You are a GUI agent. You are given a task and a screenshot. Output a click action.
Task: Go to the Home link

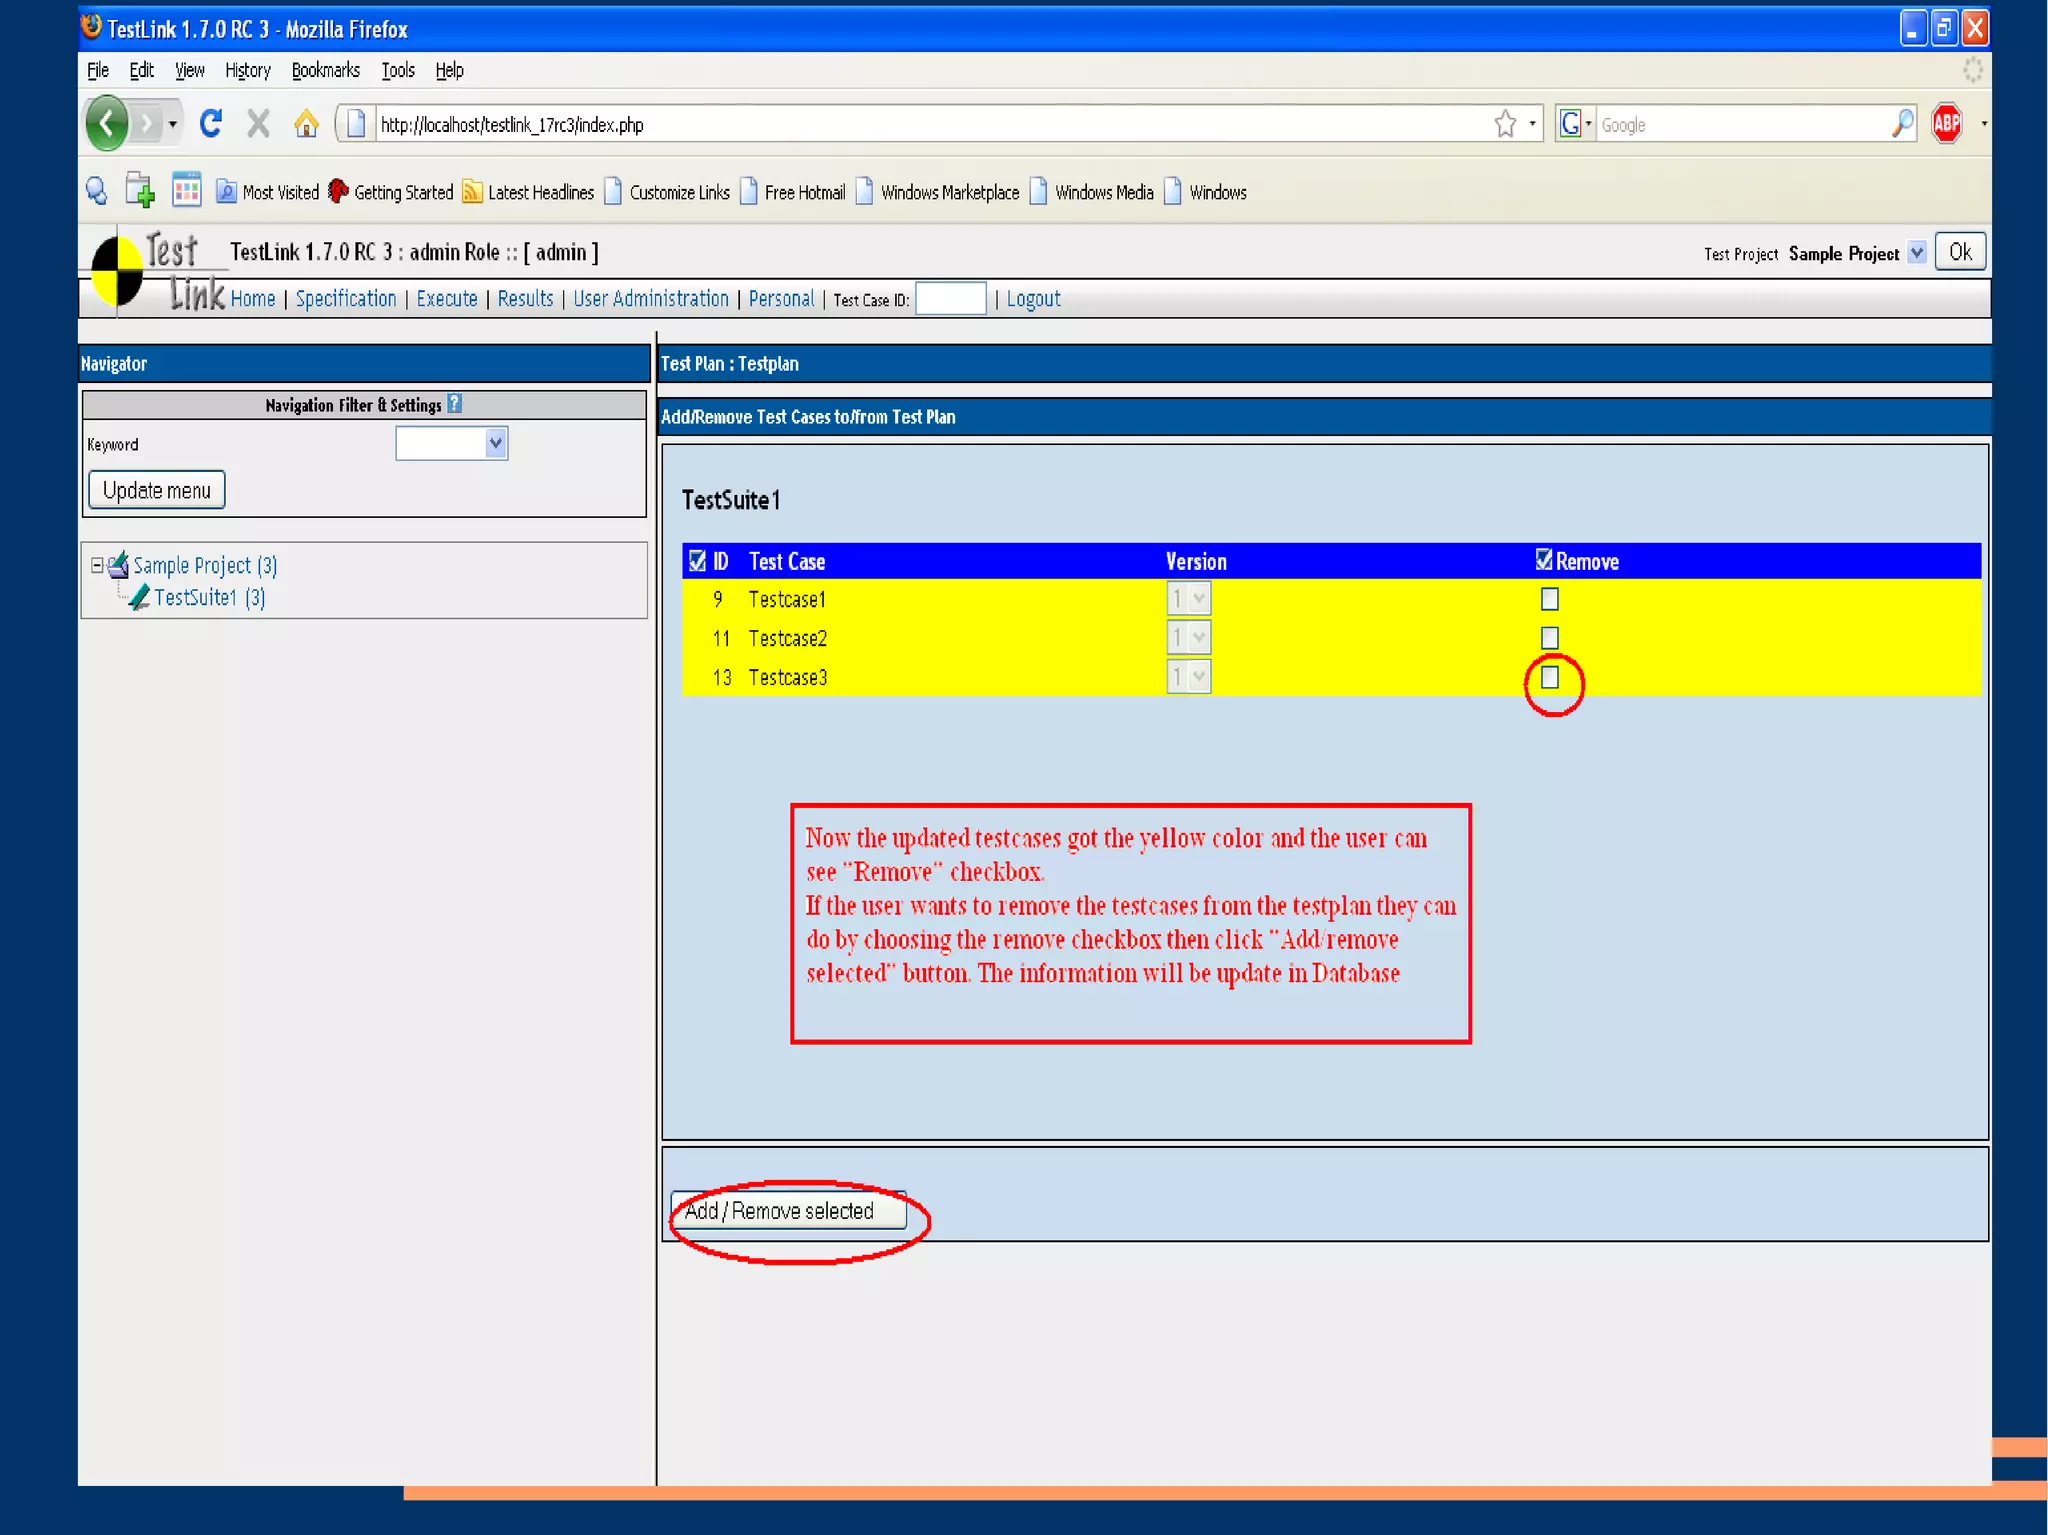point(253,298)
